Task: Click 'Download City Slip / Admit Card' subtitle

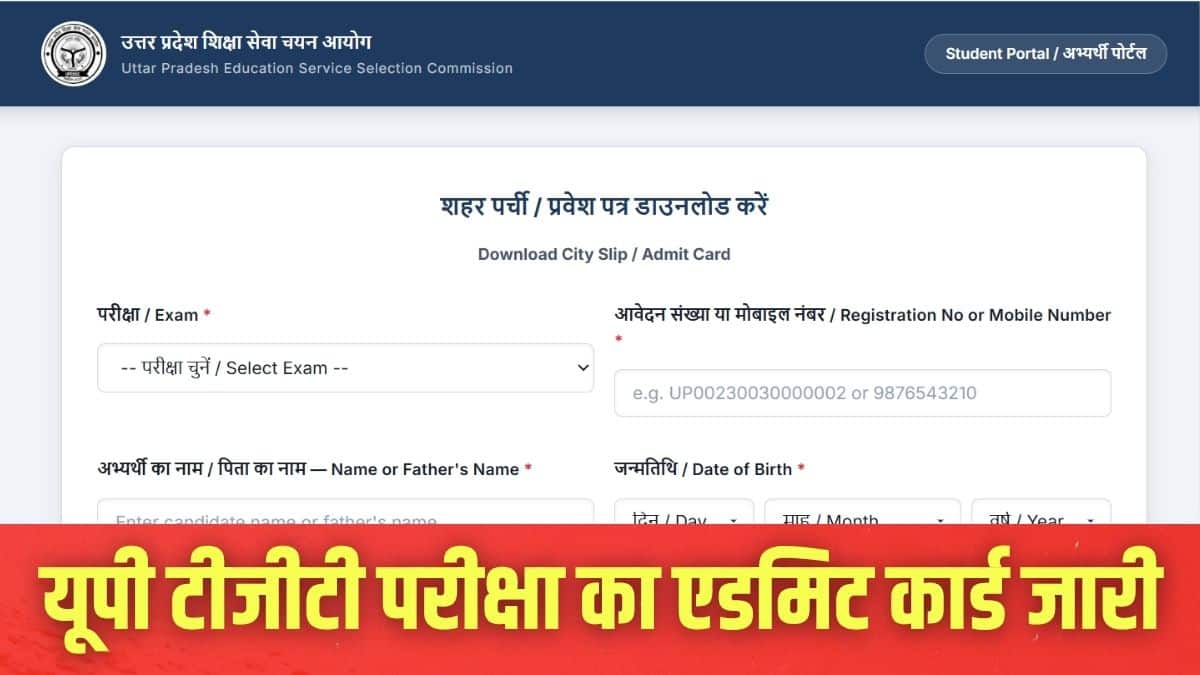Action: pos(604,254)
